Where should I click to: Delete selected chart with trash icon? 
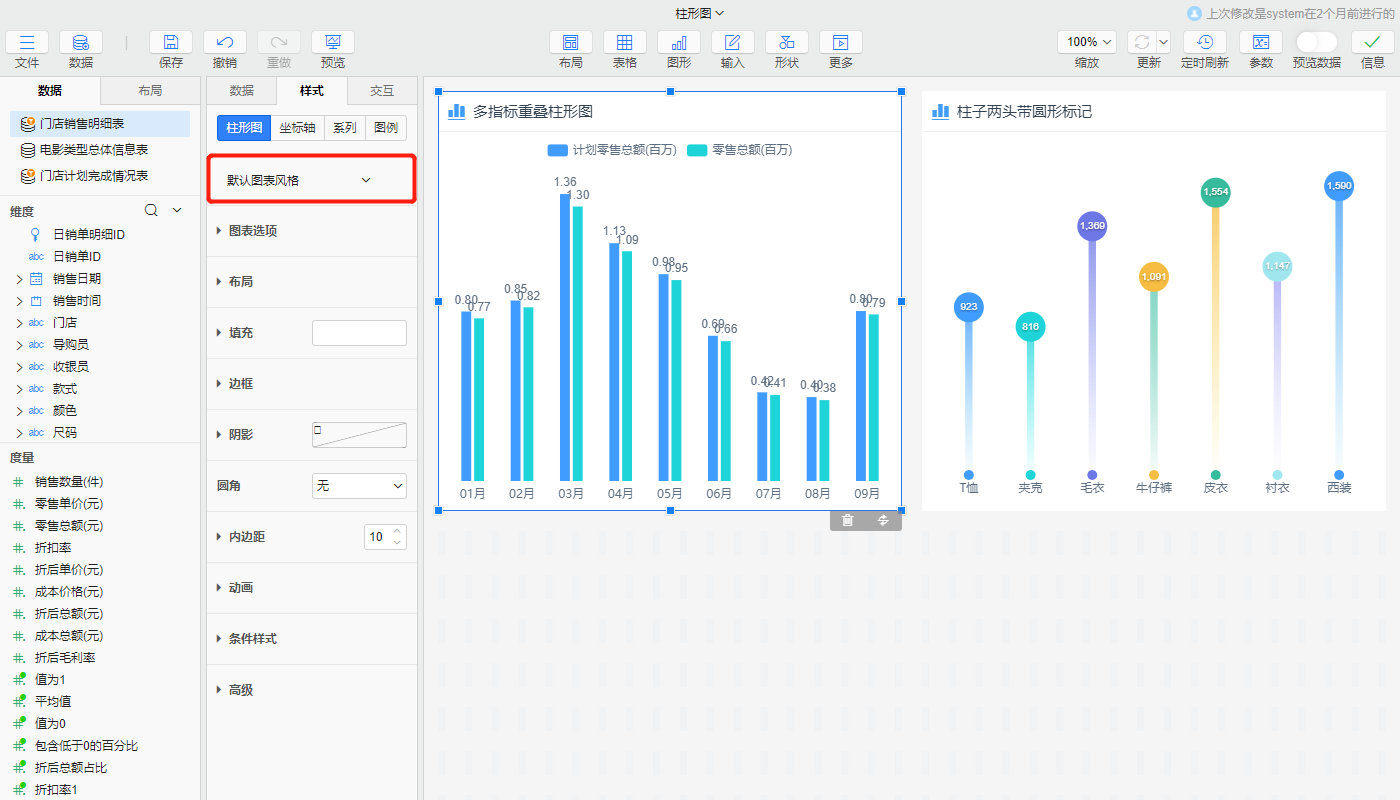point(848,520)
